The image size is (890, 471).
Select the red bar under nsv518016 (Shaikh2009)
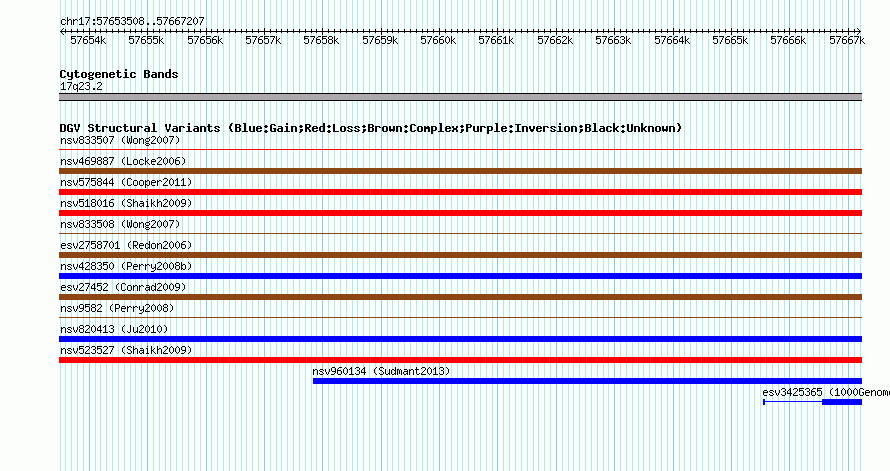pos(460,213)
